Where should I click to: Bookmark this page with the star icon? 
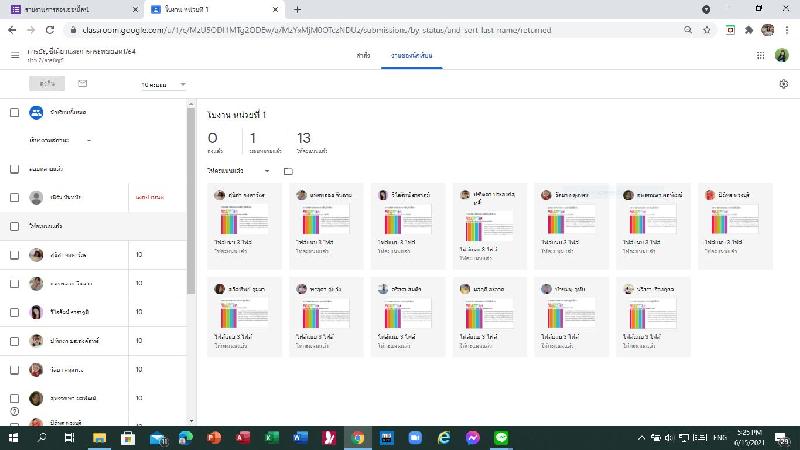click(x=706, y=30)
